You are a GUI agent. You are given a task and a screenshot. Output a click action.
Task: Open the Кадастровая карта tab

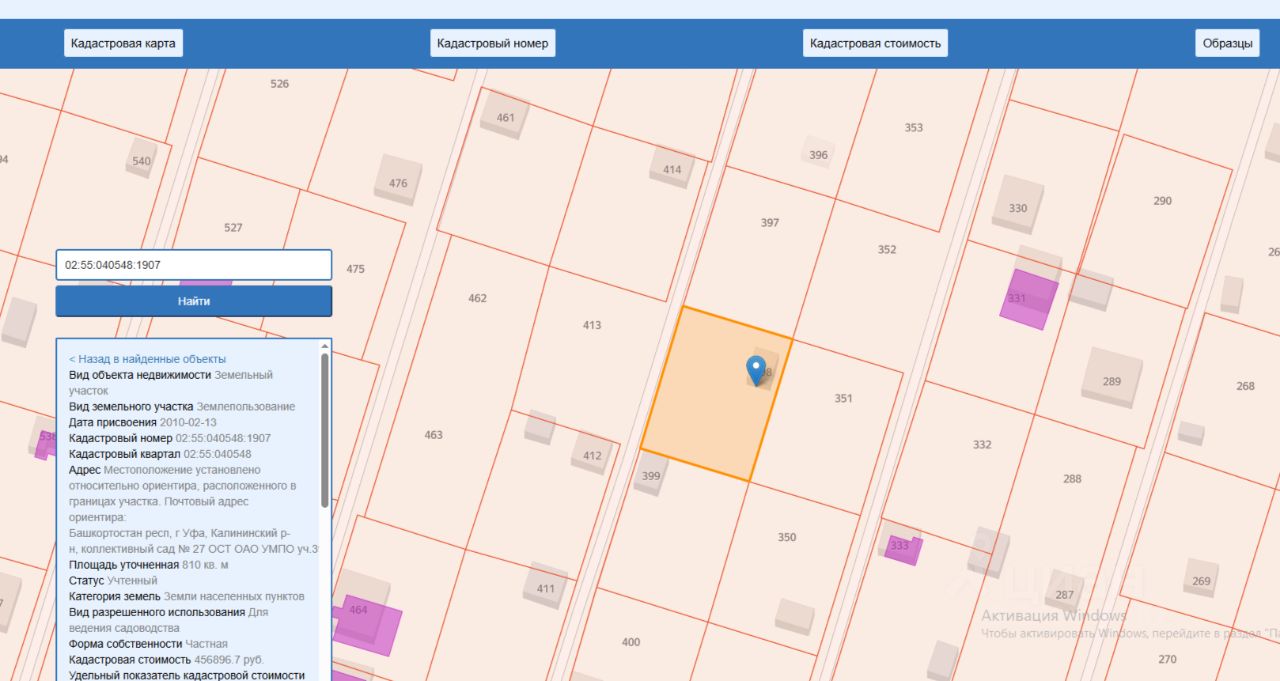(x=123, y=43)
